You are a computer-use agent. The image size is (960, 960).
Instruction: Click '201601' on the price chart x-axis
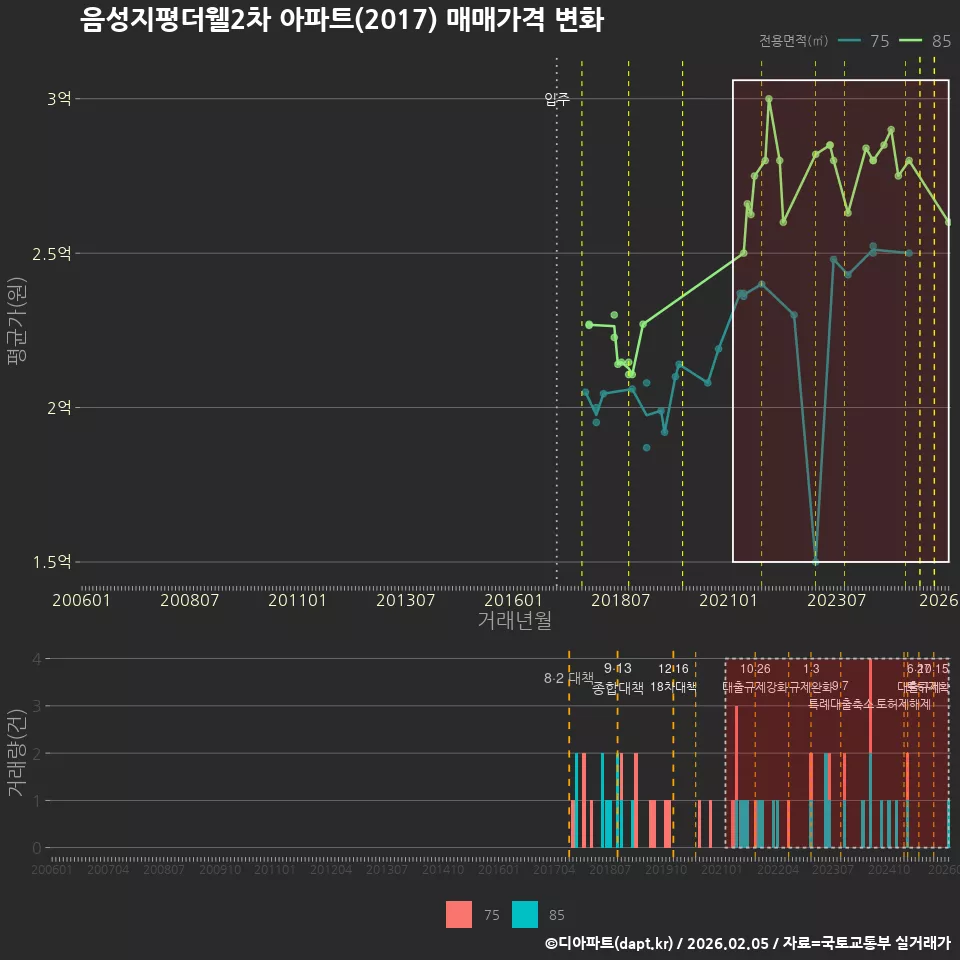[513, 600]
